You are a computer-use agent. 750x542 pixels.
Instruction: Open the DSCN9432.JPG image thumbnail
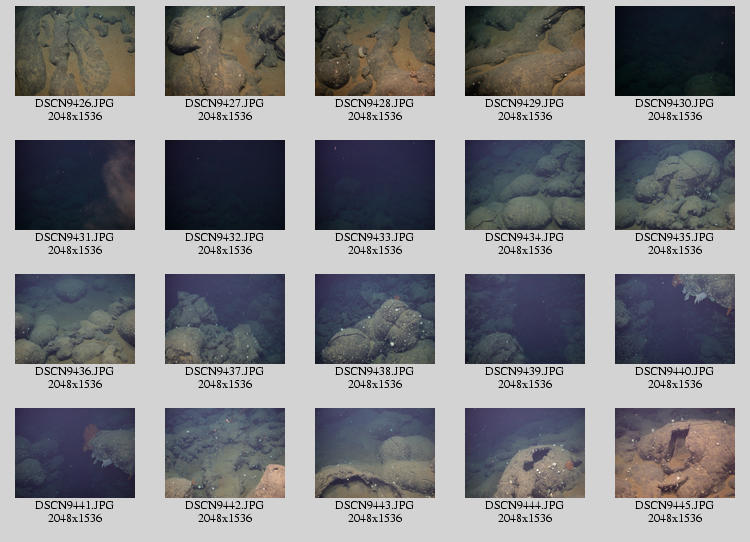coord(225,185)
